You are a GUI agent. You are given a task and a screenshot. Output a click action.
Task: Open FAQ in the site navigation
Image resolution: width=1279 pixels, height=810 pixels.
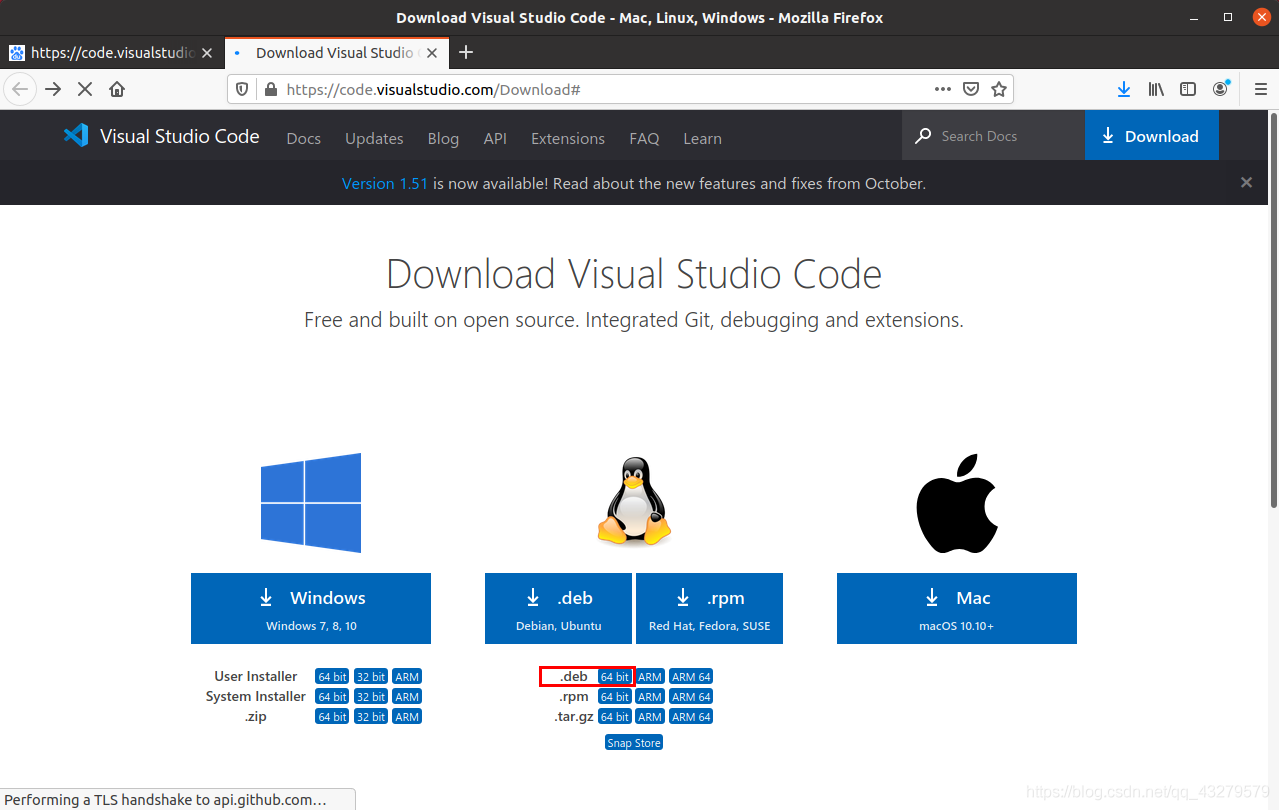pos(644,138)
